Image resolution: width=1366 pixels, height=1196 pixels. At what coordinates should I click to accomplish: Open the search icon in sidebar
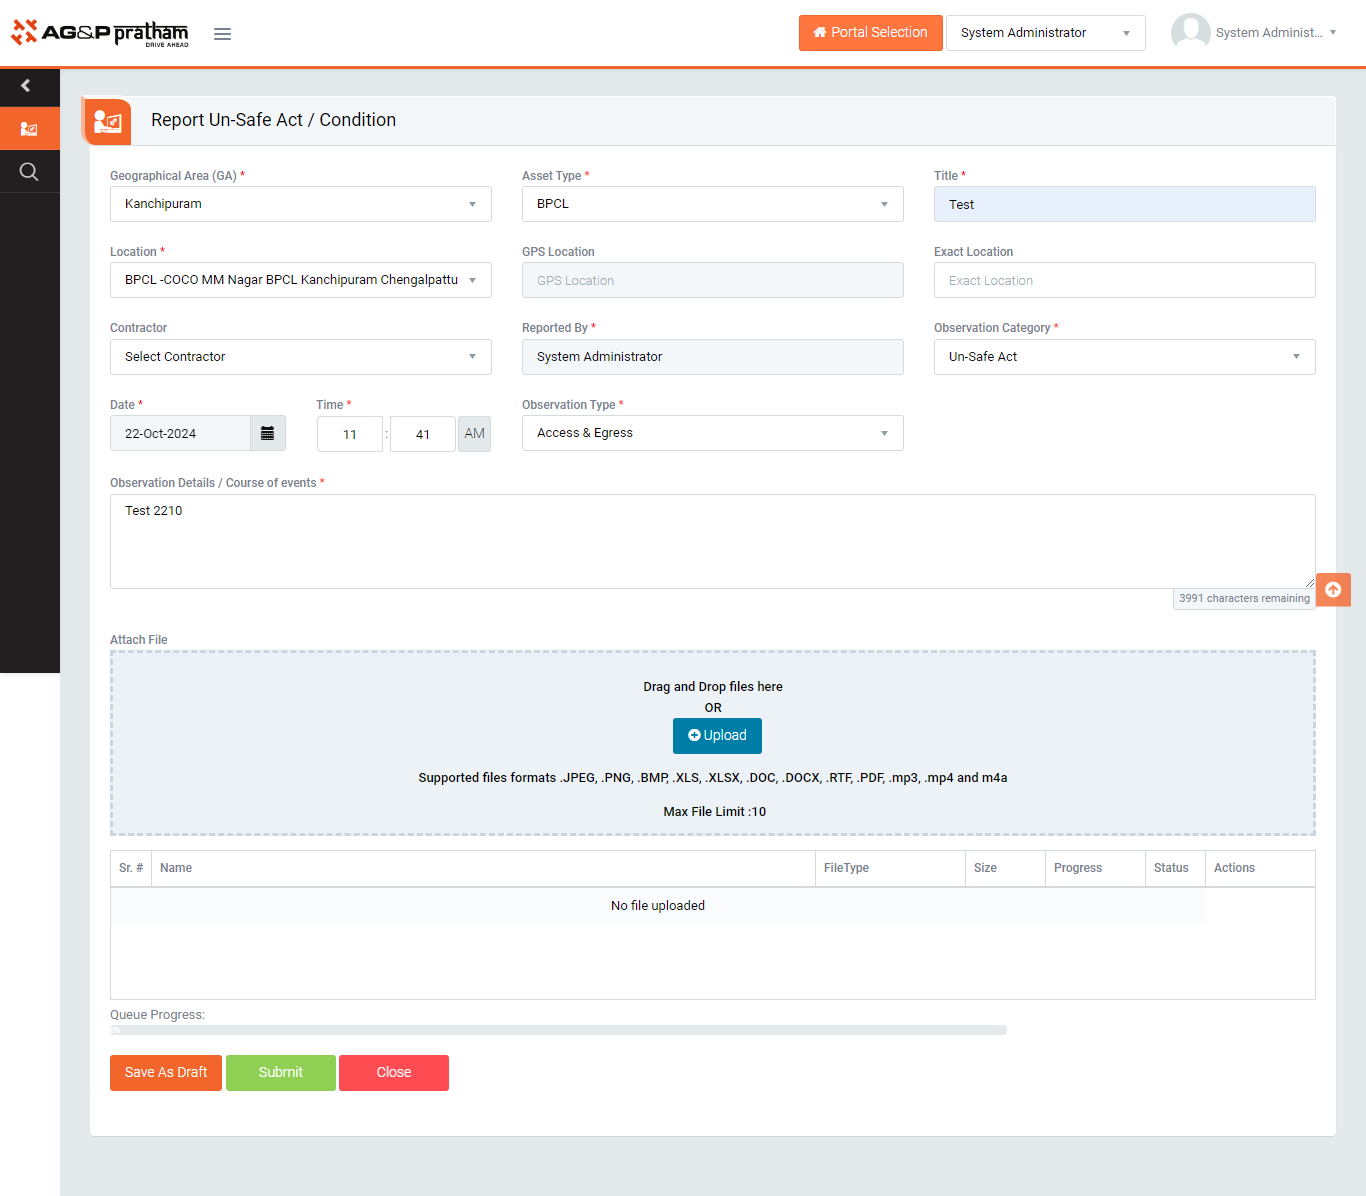click(29, 172)
